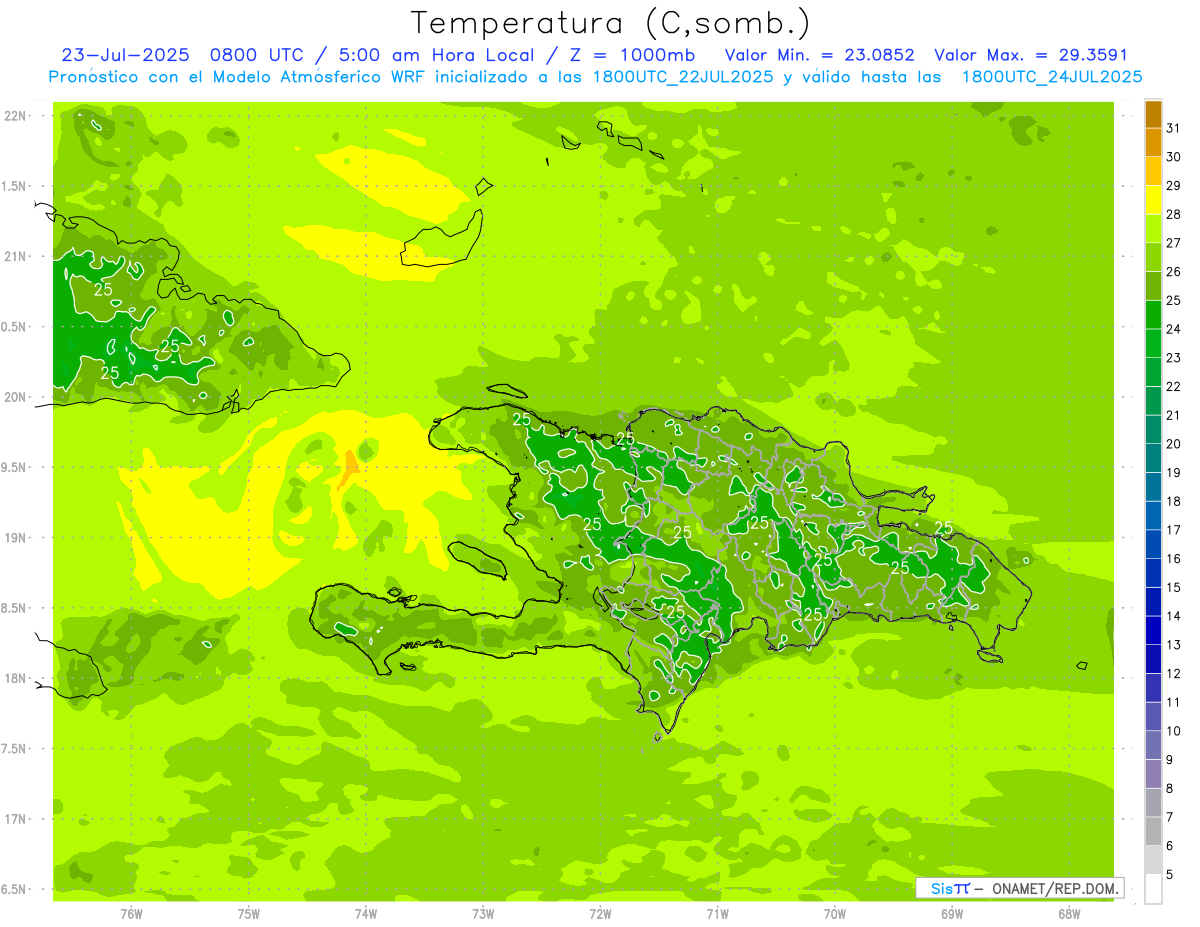
Task: Click the '72W' longitude label
Action: click(x=600, y=913)
